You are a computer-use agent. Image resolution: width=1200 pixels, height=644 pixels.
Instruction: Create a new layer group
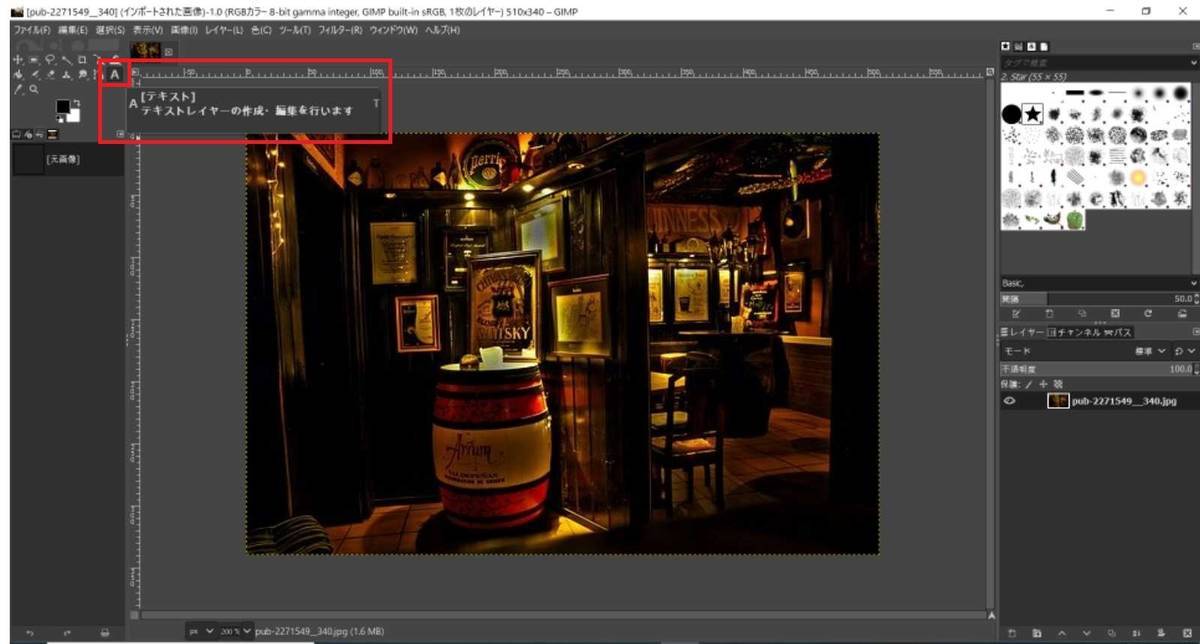pyautogui.click(x=1036, y=633)
